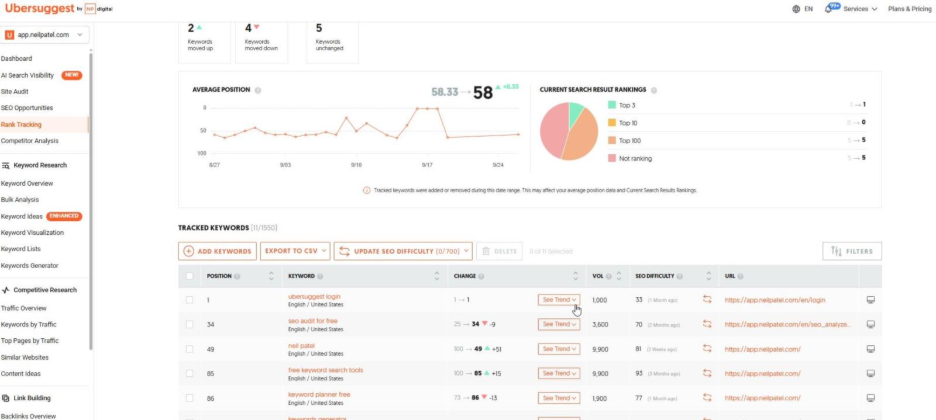Click Not ranking pink legend swatch
936x420 pixels.
point(612,159)
